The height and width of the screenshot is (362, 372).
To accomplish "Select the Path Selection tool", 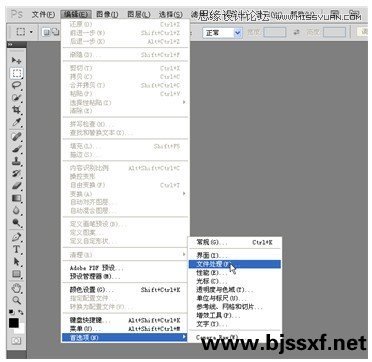I will tap(16, 262).
